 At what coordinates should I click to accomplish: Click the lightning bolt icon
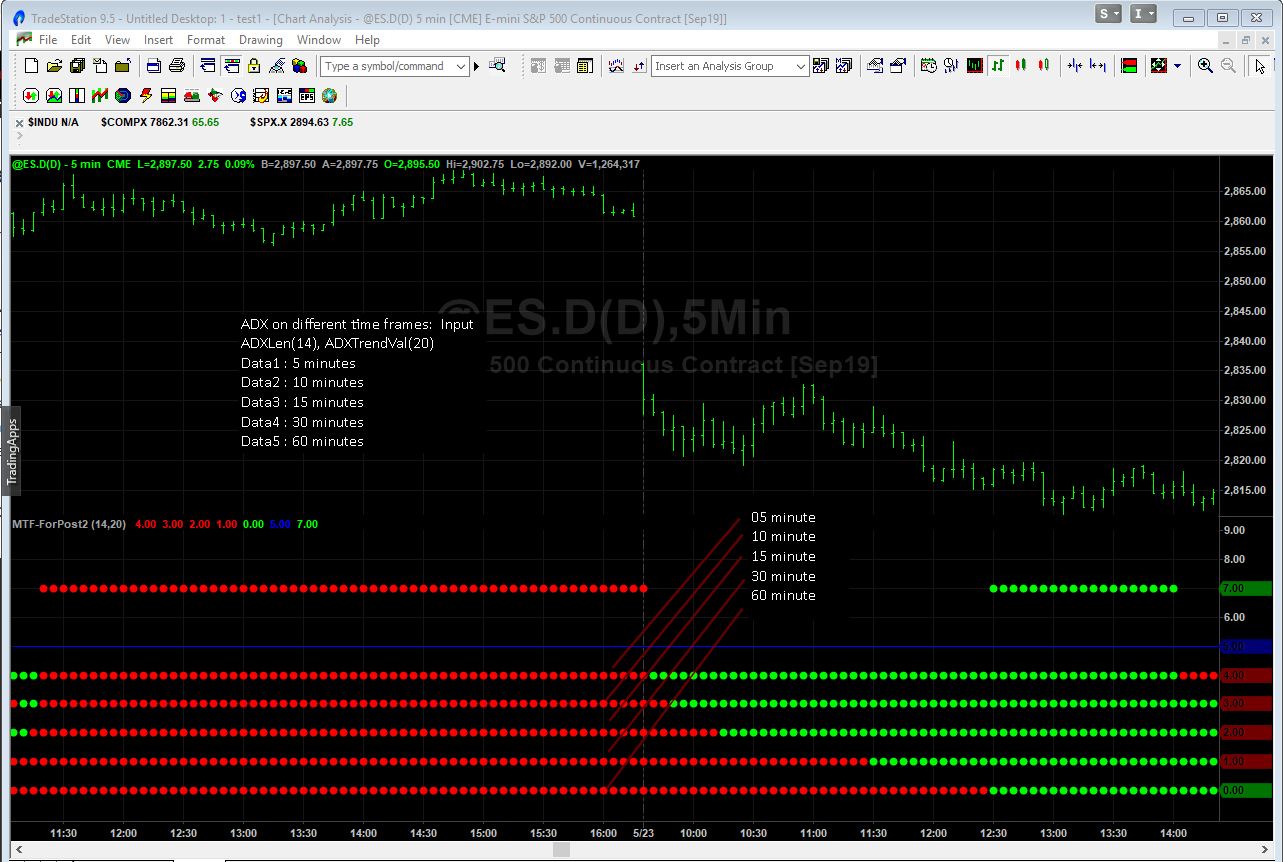[x=146, y=96]
